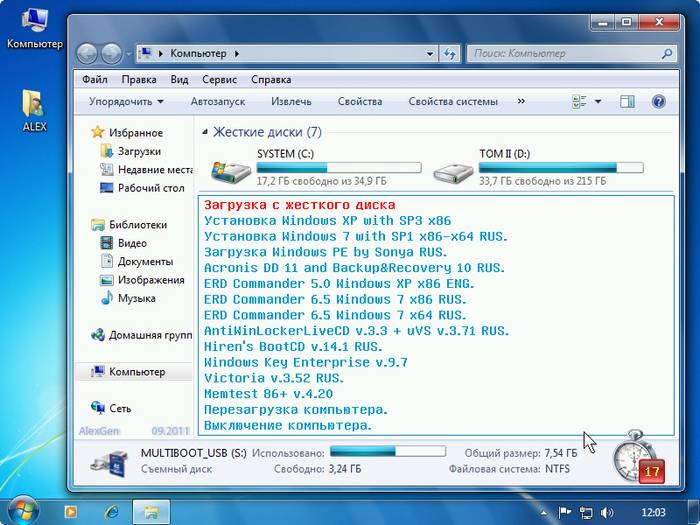
Task: Open Internet Explorer from the taskbar
Action: (109, 511)
